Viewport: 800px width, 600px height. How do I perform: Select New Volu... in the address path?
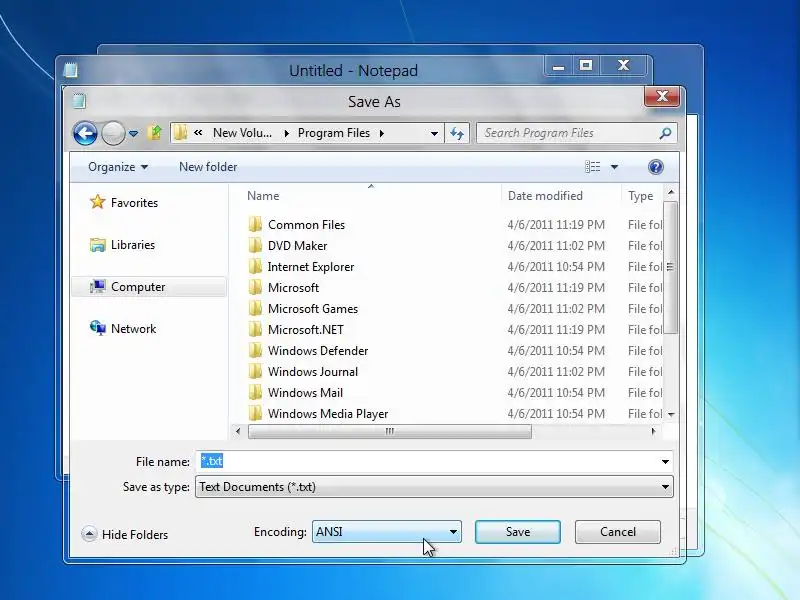(x=242, y=133)
